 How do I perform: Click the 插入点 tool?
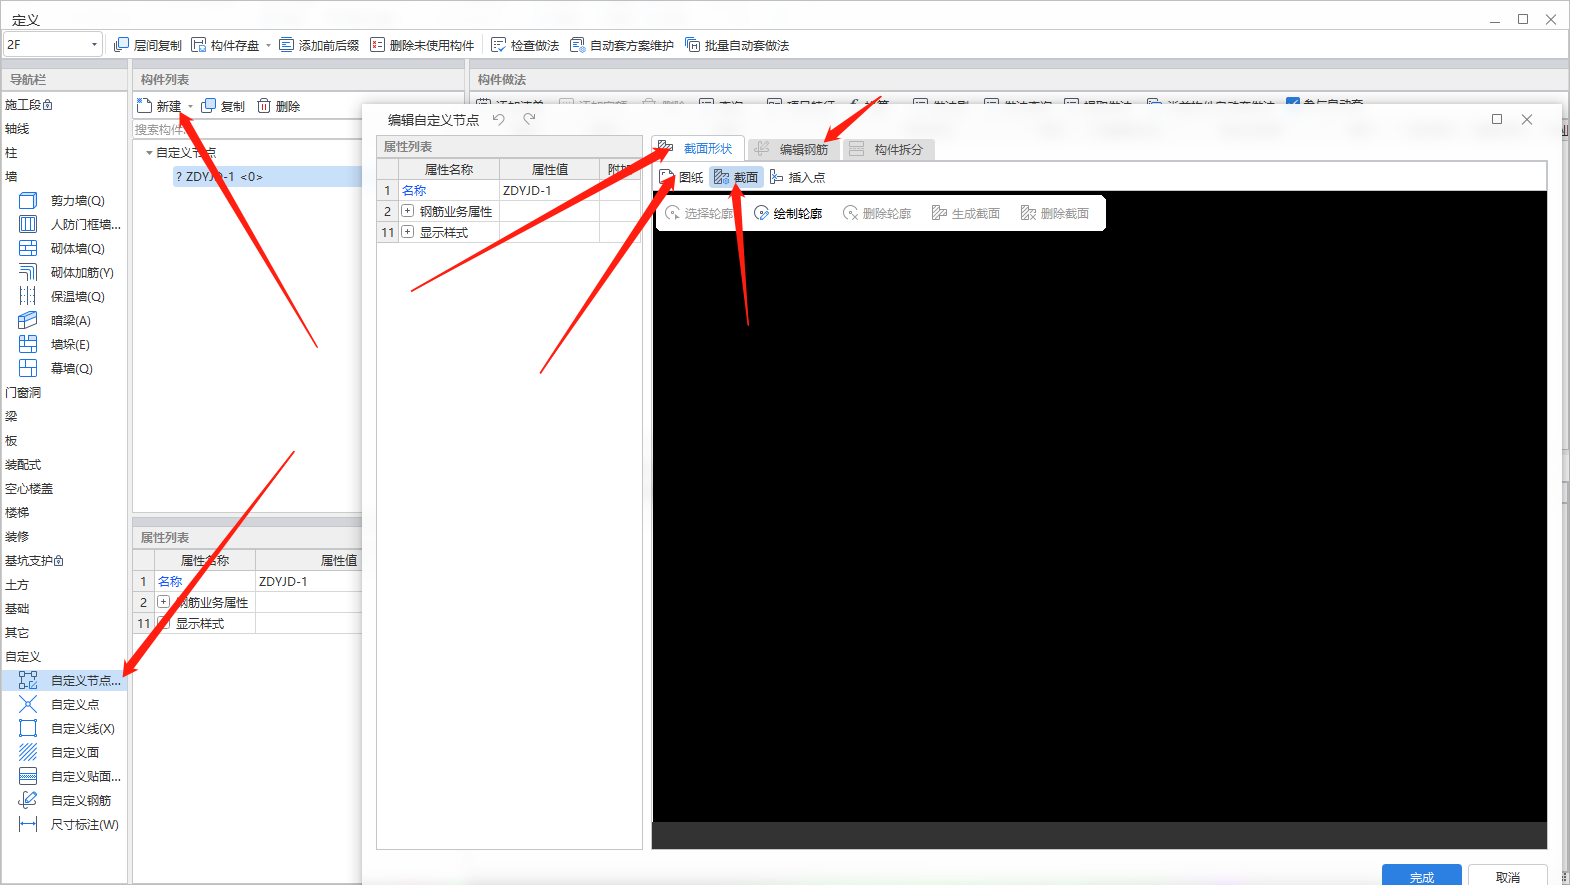tap(797, 177)
